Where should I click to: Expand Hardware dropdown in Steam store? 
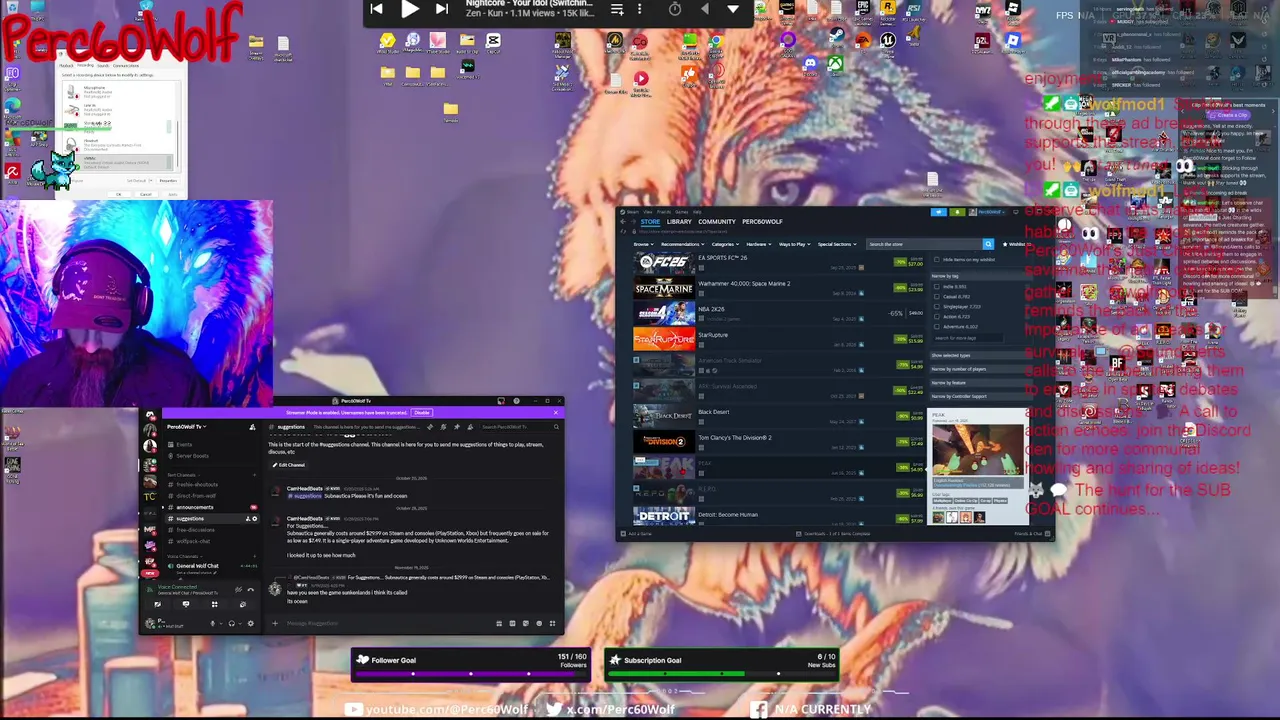coord(759,244)
